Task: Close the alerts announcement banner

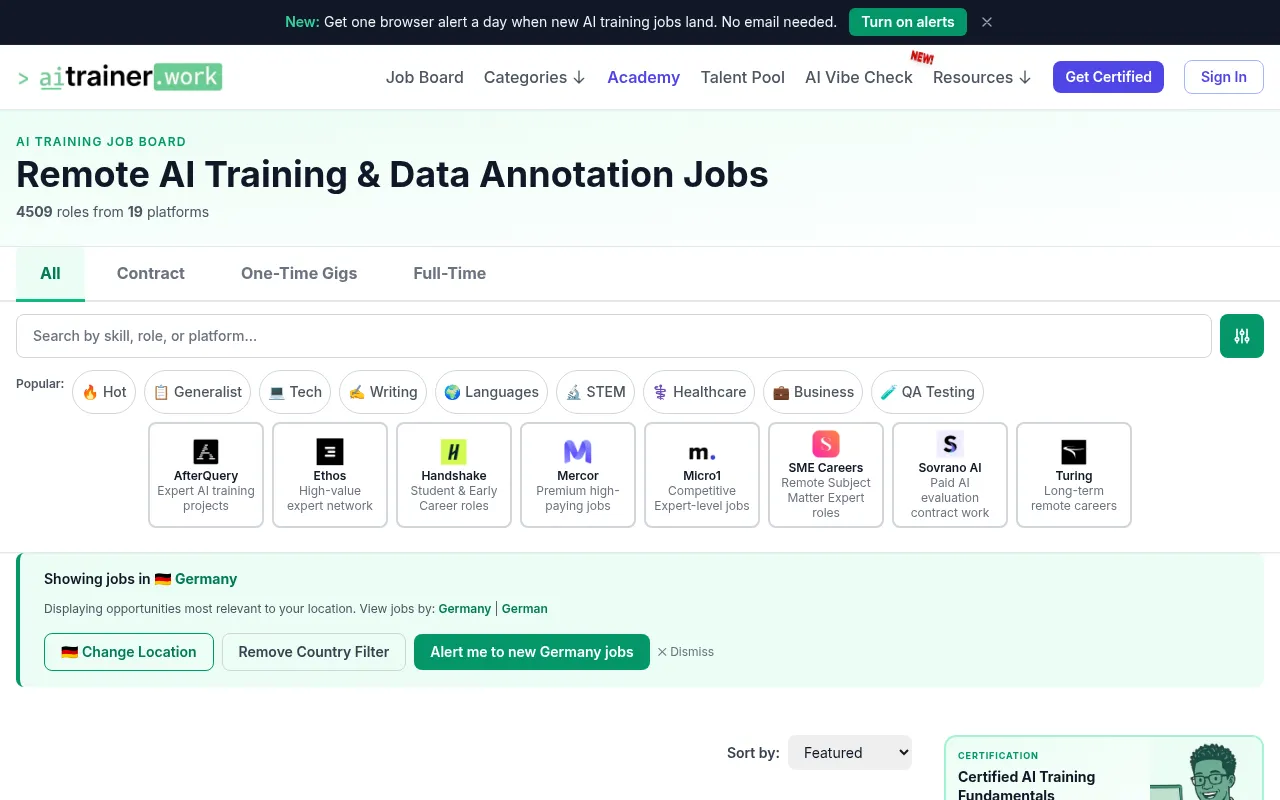Action: (x=987, y=22)
